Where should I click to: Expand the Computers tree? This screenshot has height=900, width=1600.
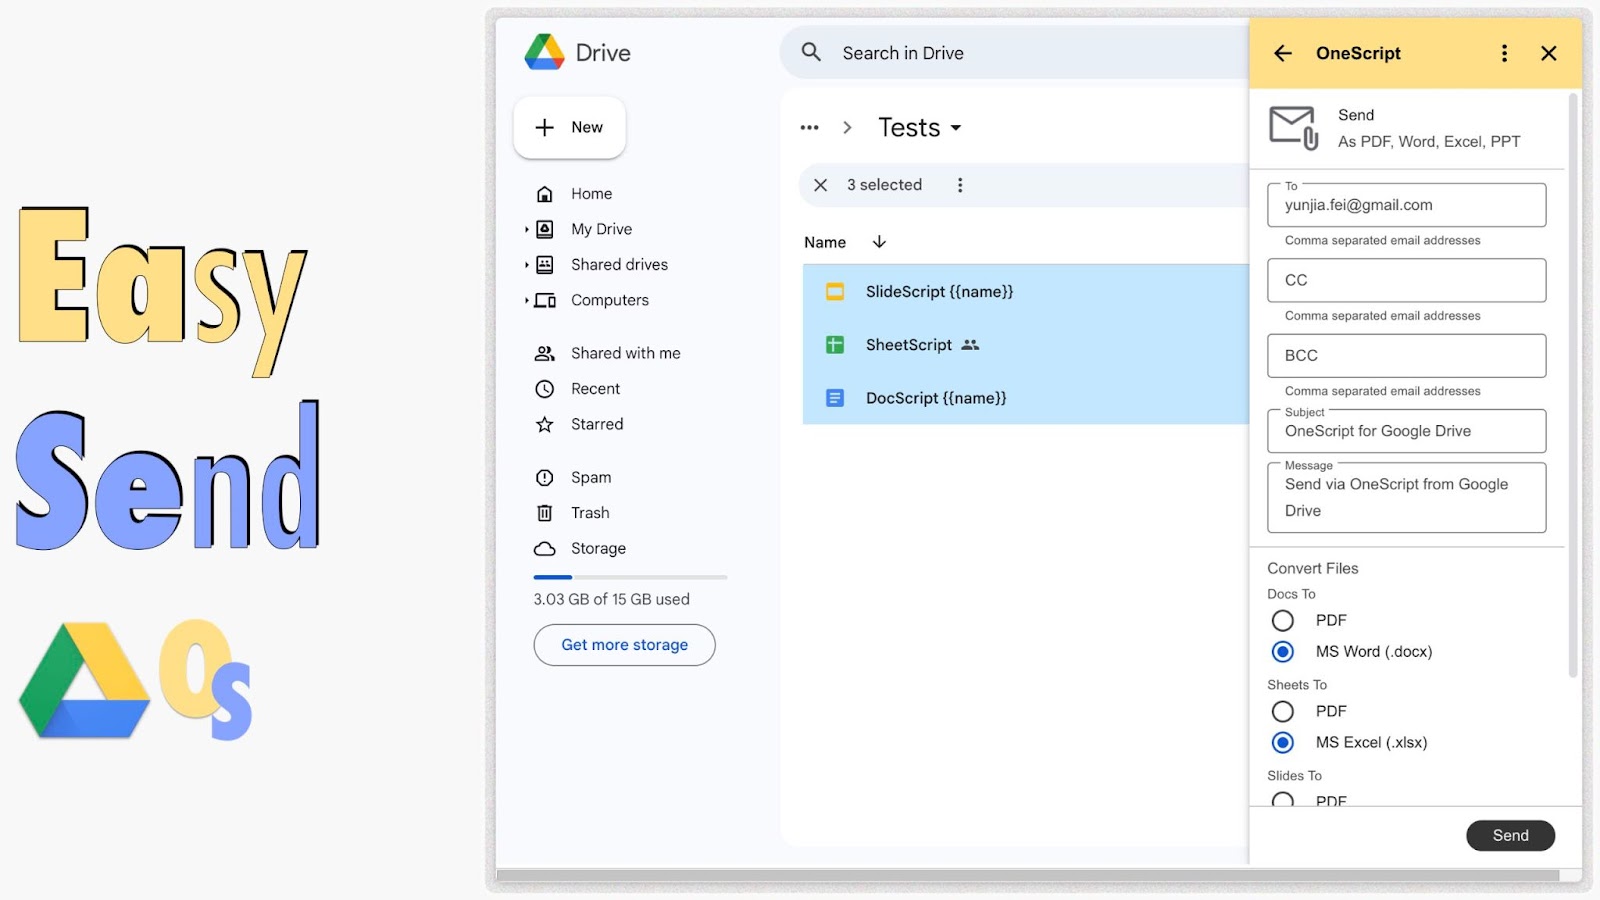pos(527,300)
